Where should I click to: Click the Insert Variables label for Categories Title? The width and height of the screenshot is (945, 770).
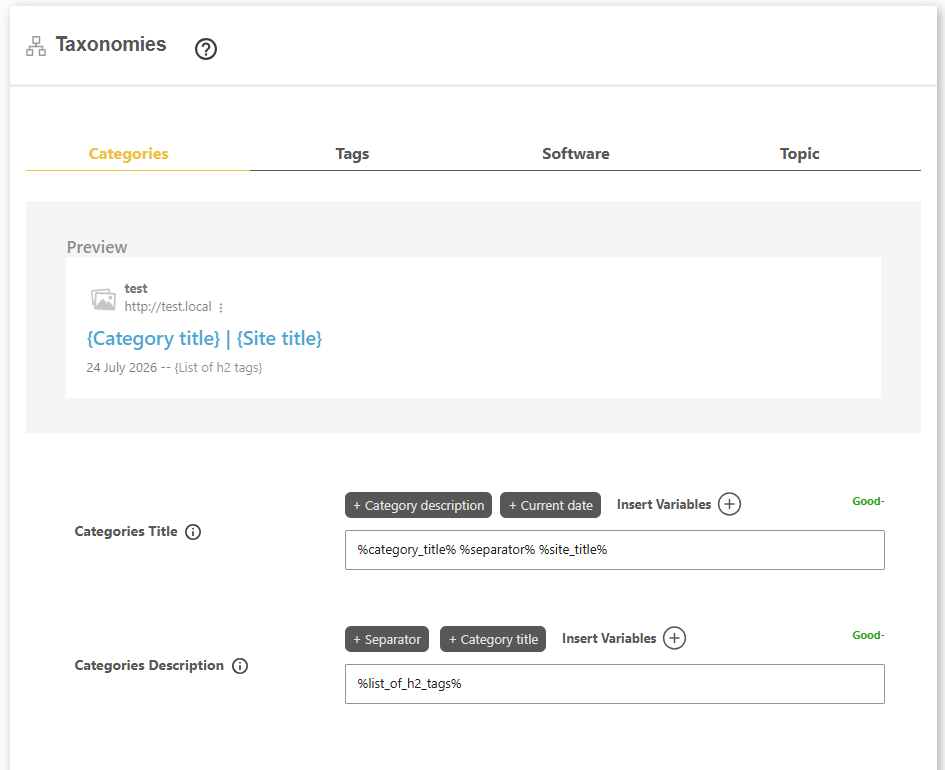664,504
